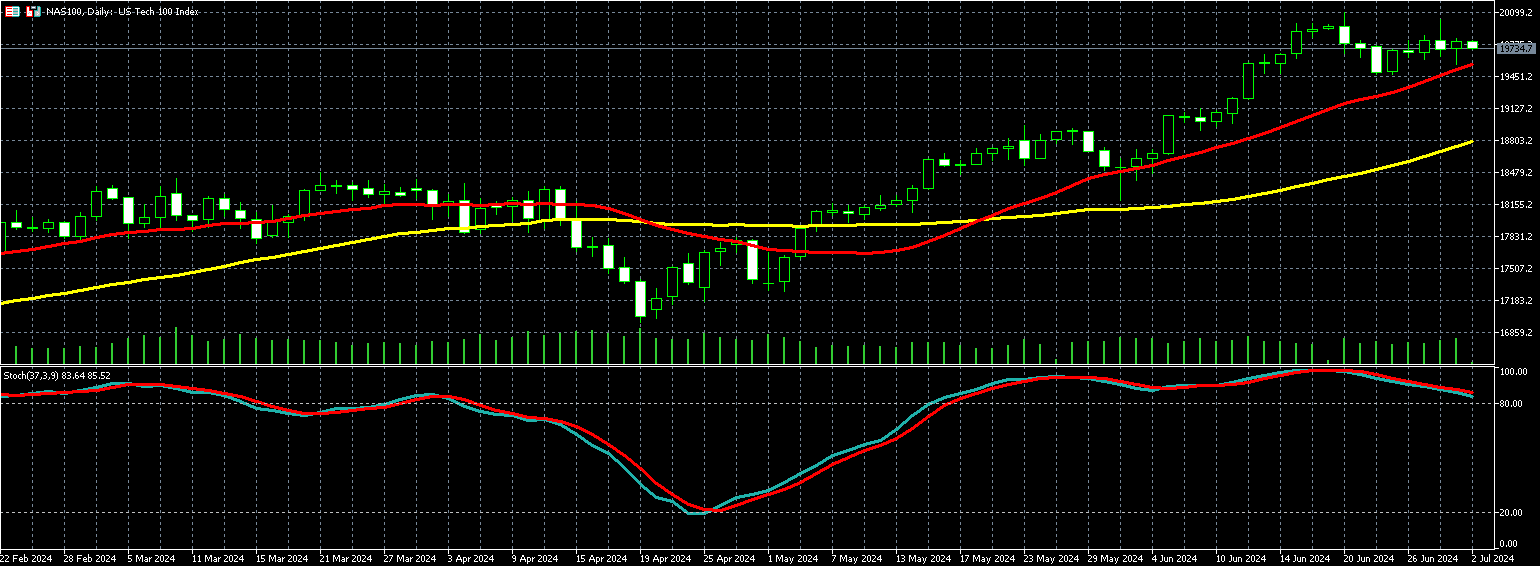Click the last candlestick on the chart

[x=1472, y=44]
